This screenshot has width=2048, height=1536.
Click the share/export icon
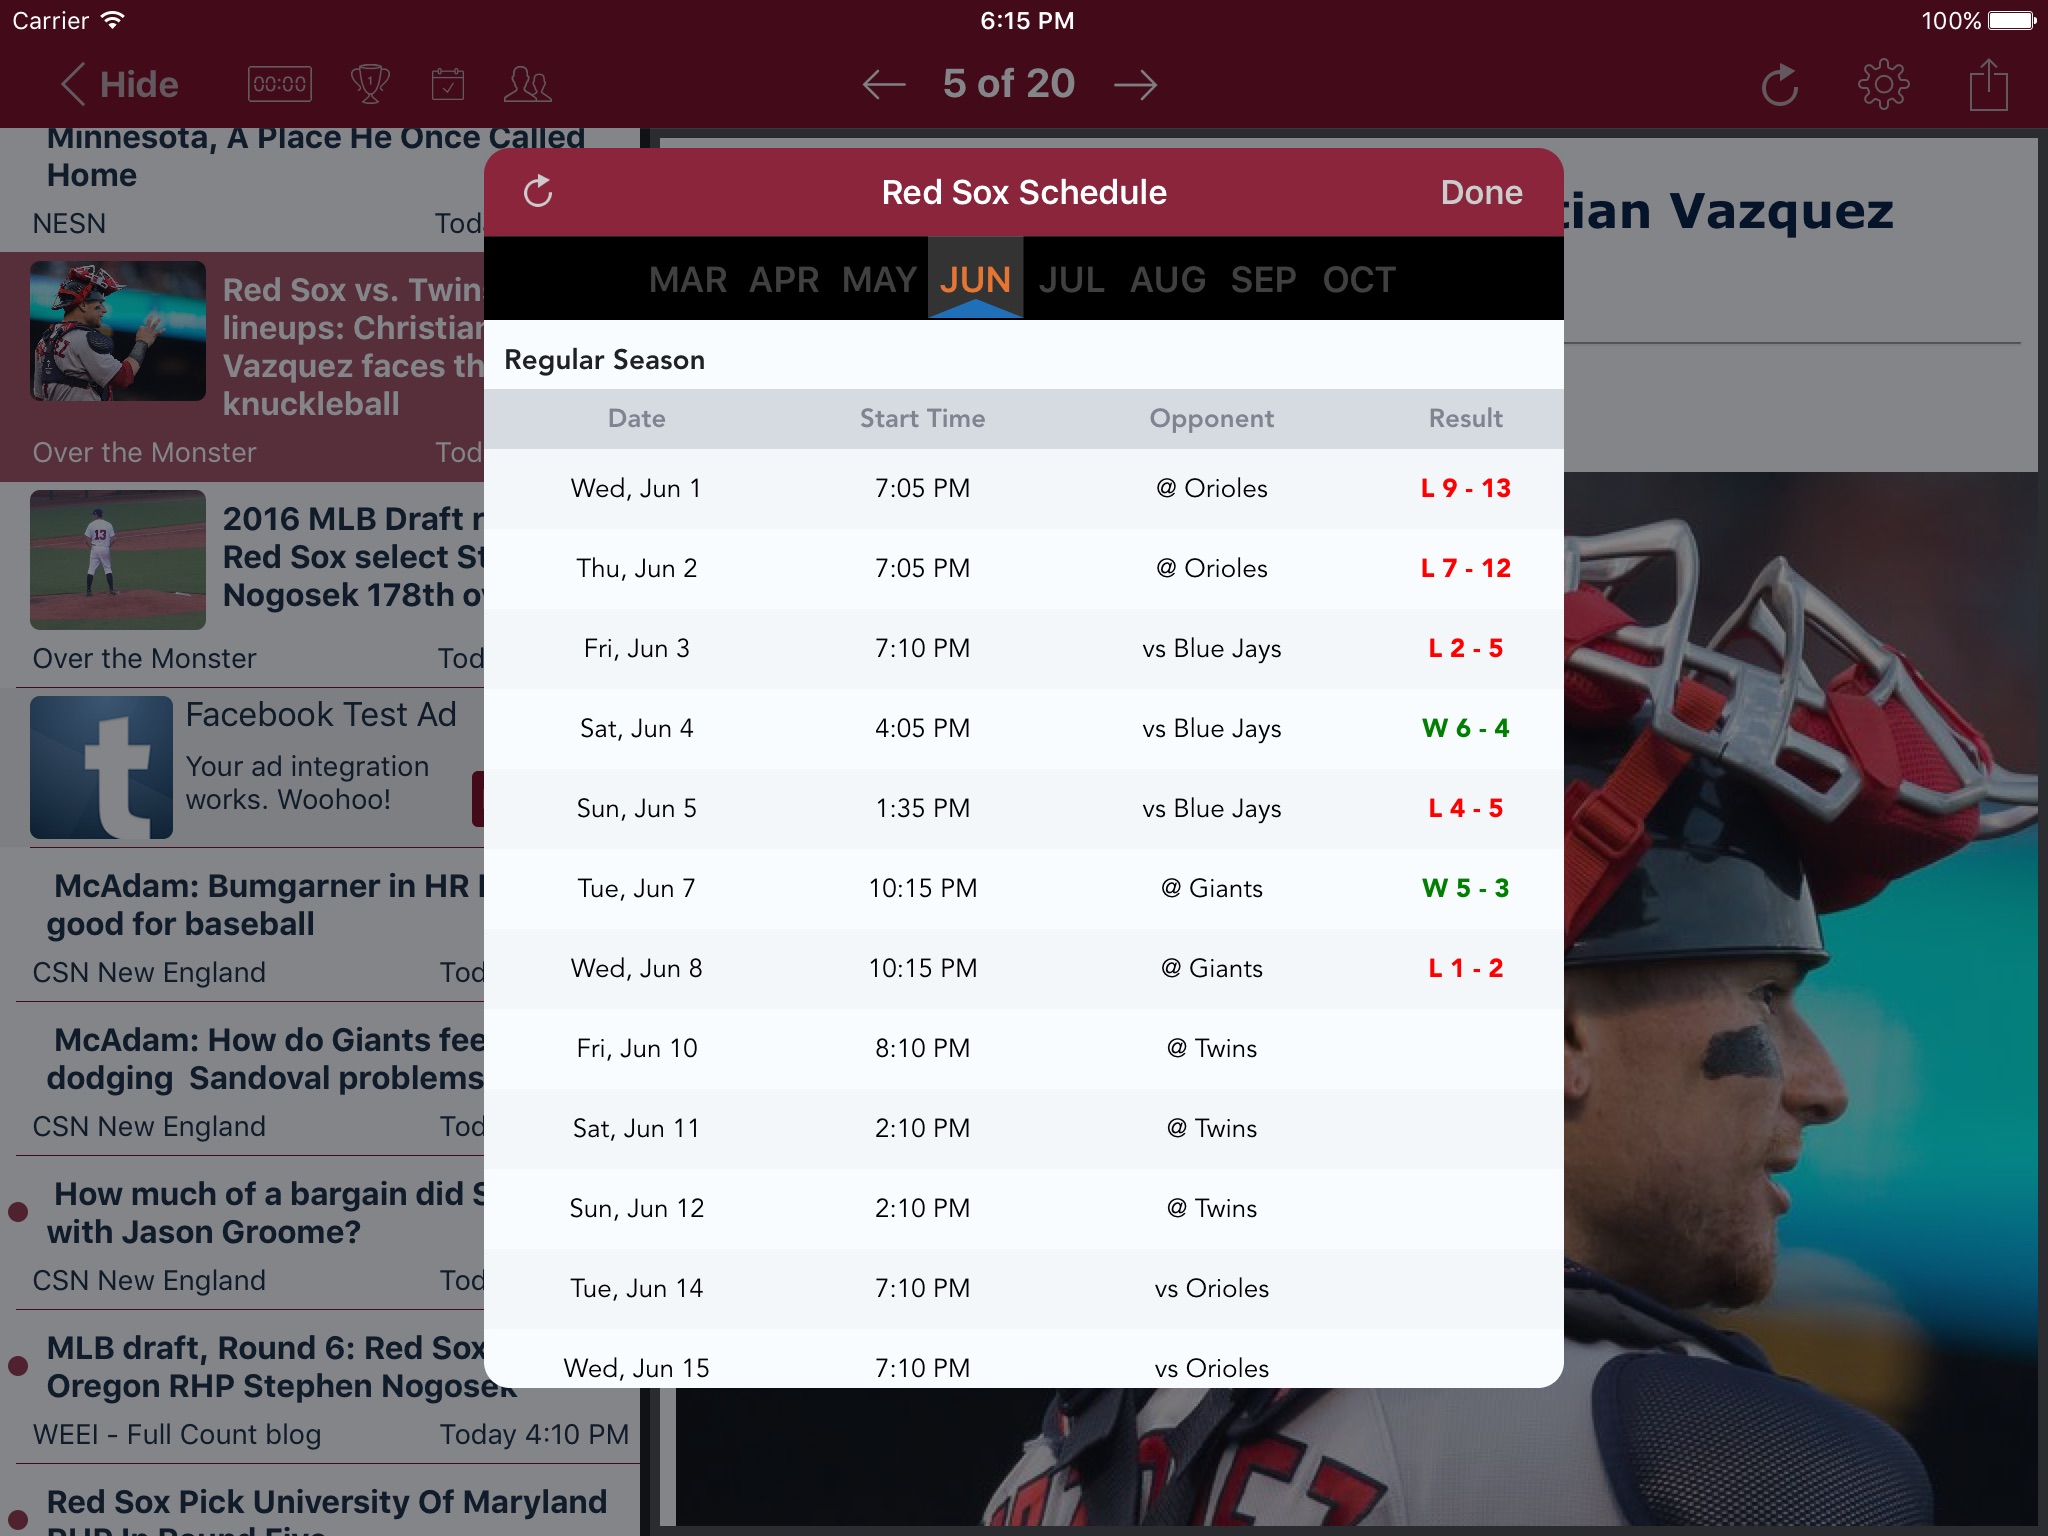(1988, 82)
